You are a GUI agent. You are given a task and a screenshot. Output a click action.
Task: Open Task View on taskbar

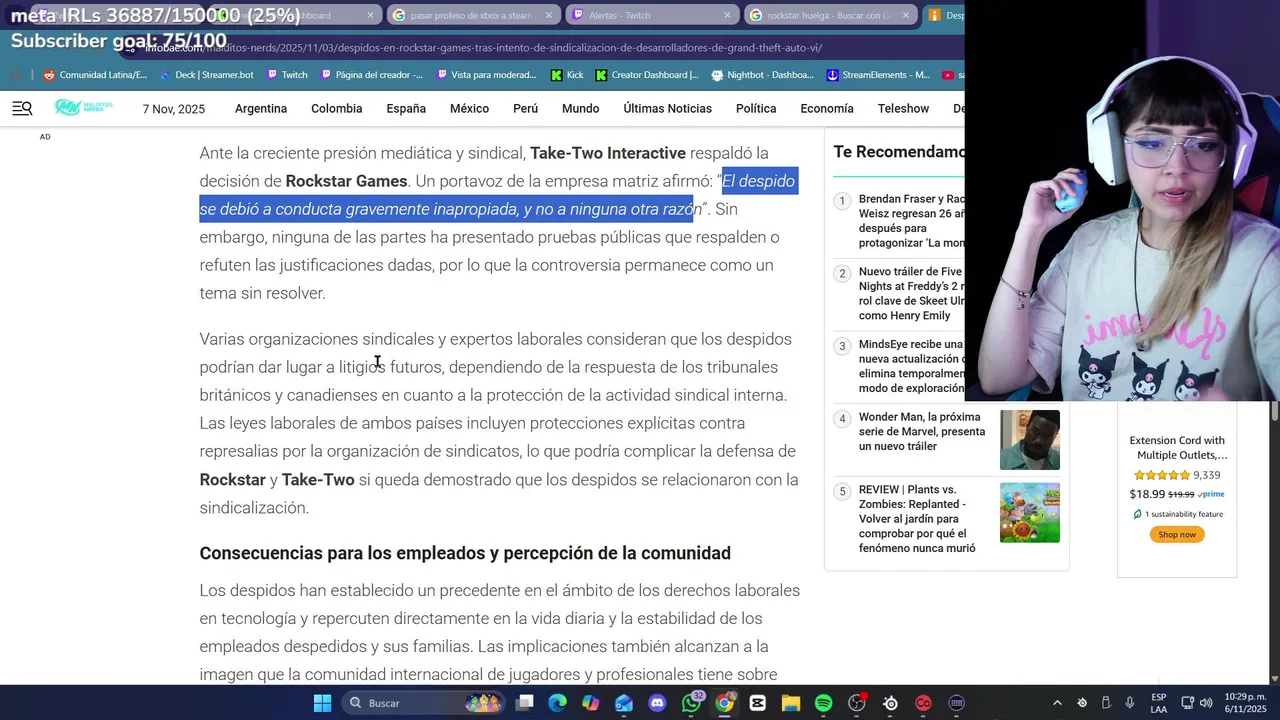click(525, 703)
